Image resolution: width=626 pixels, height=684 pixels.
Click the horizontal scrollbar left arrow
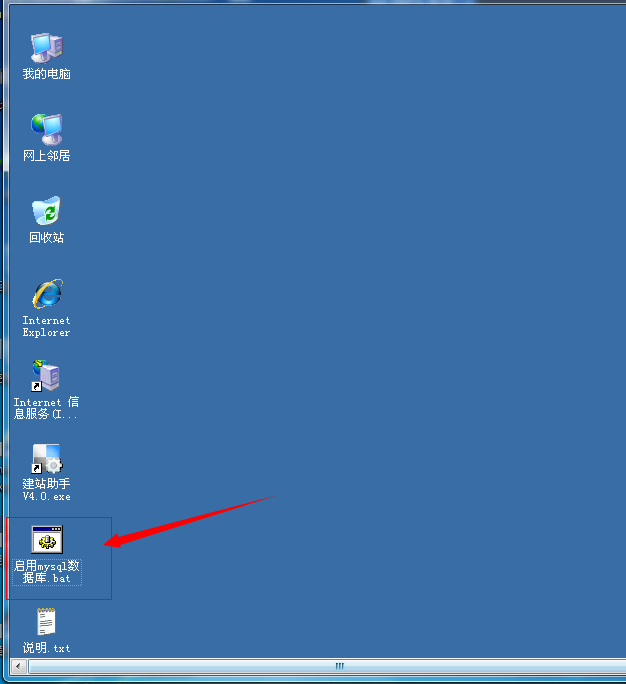(16, 665)
